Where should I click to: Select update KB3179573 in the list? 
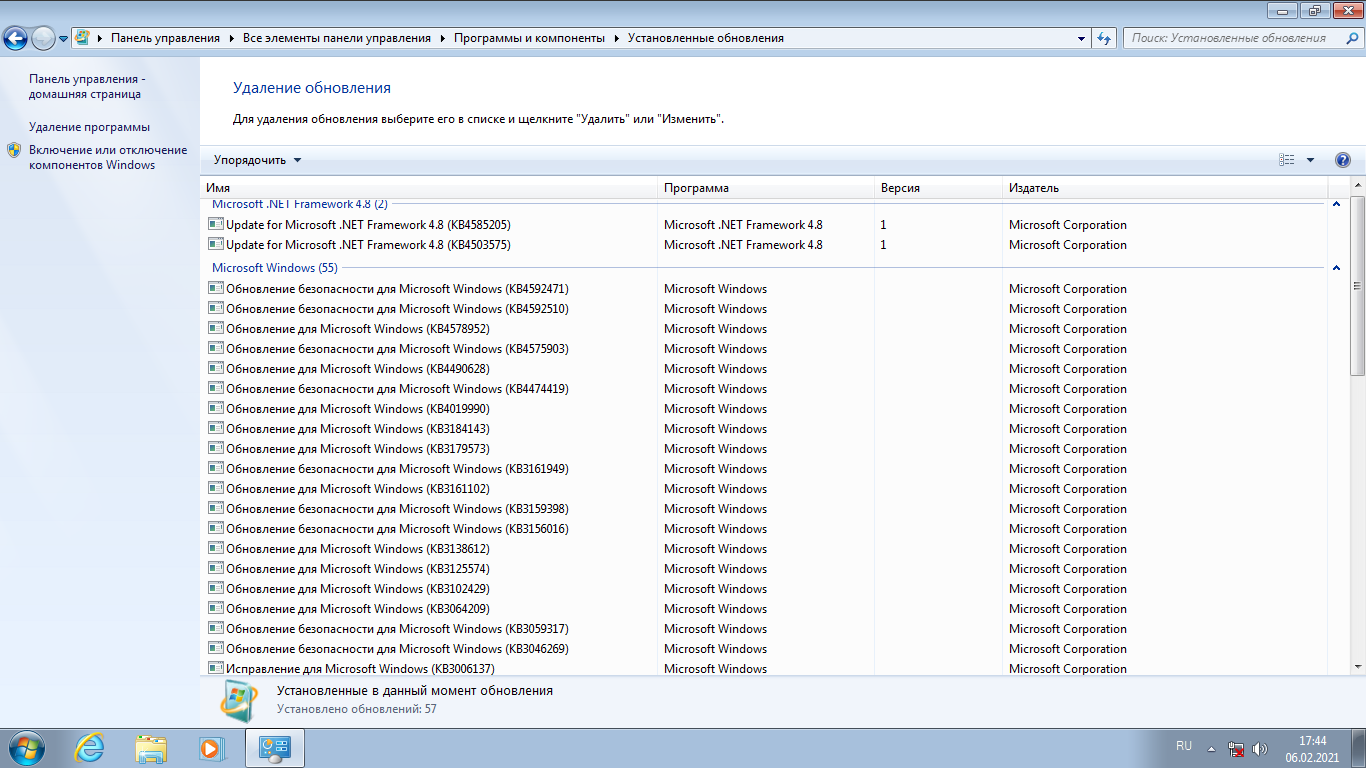point(765,449)
